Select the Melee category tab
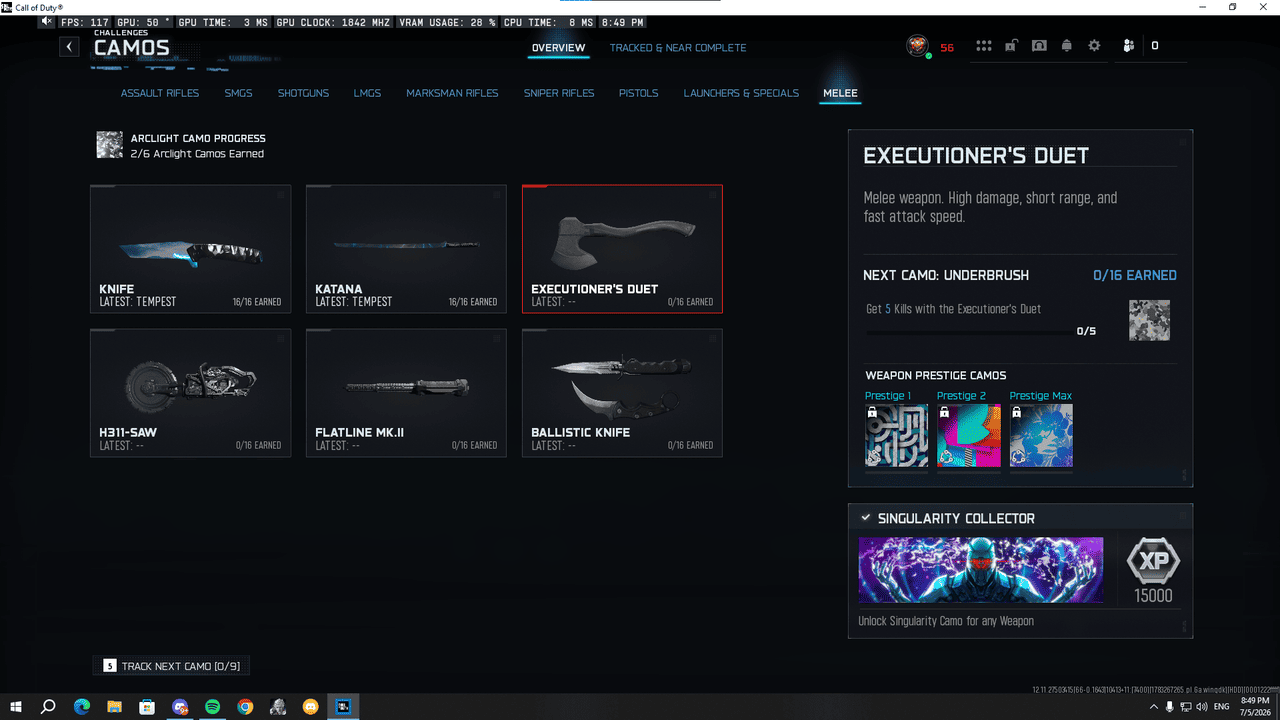Screen dimensions: 1280x720 [x=840, y=93]
